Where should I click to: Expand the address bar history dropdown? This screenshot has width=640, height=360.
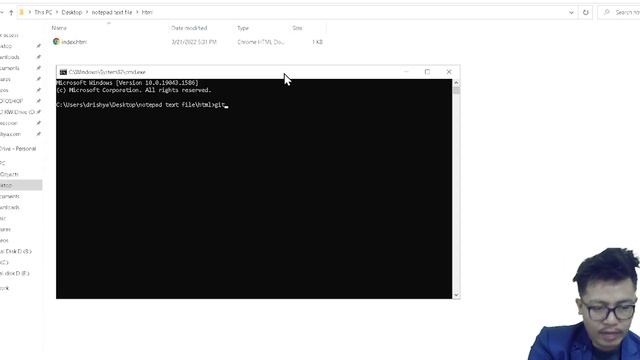(571, 12)
